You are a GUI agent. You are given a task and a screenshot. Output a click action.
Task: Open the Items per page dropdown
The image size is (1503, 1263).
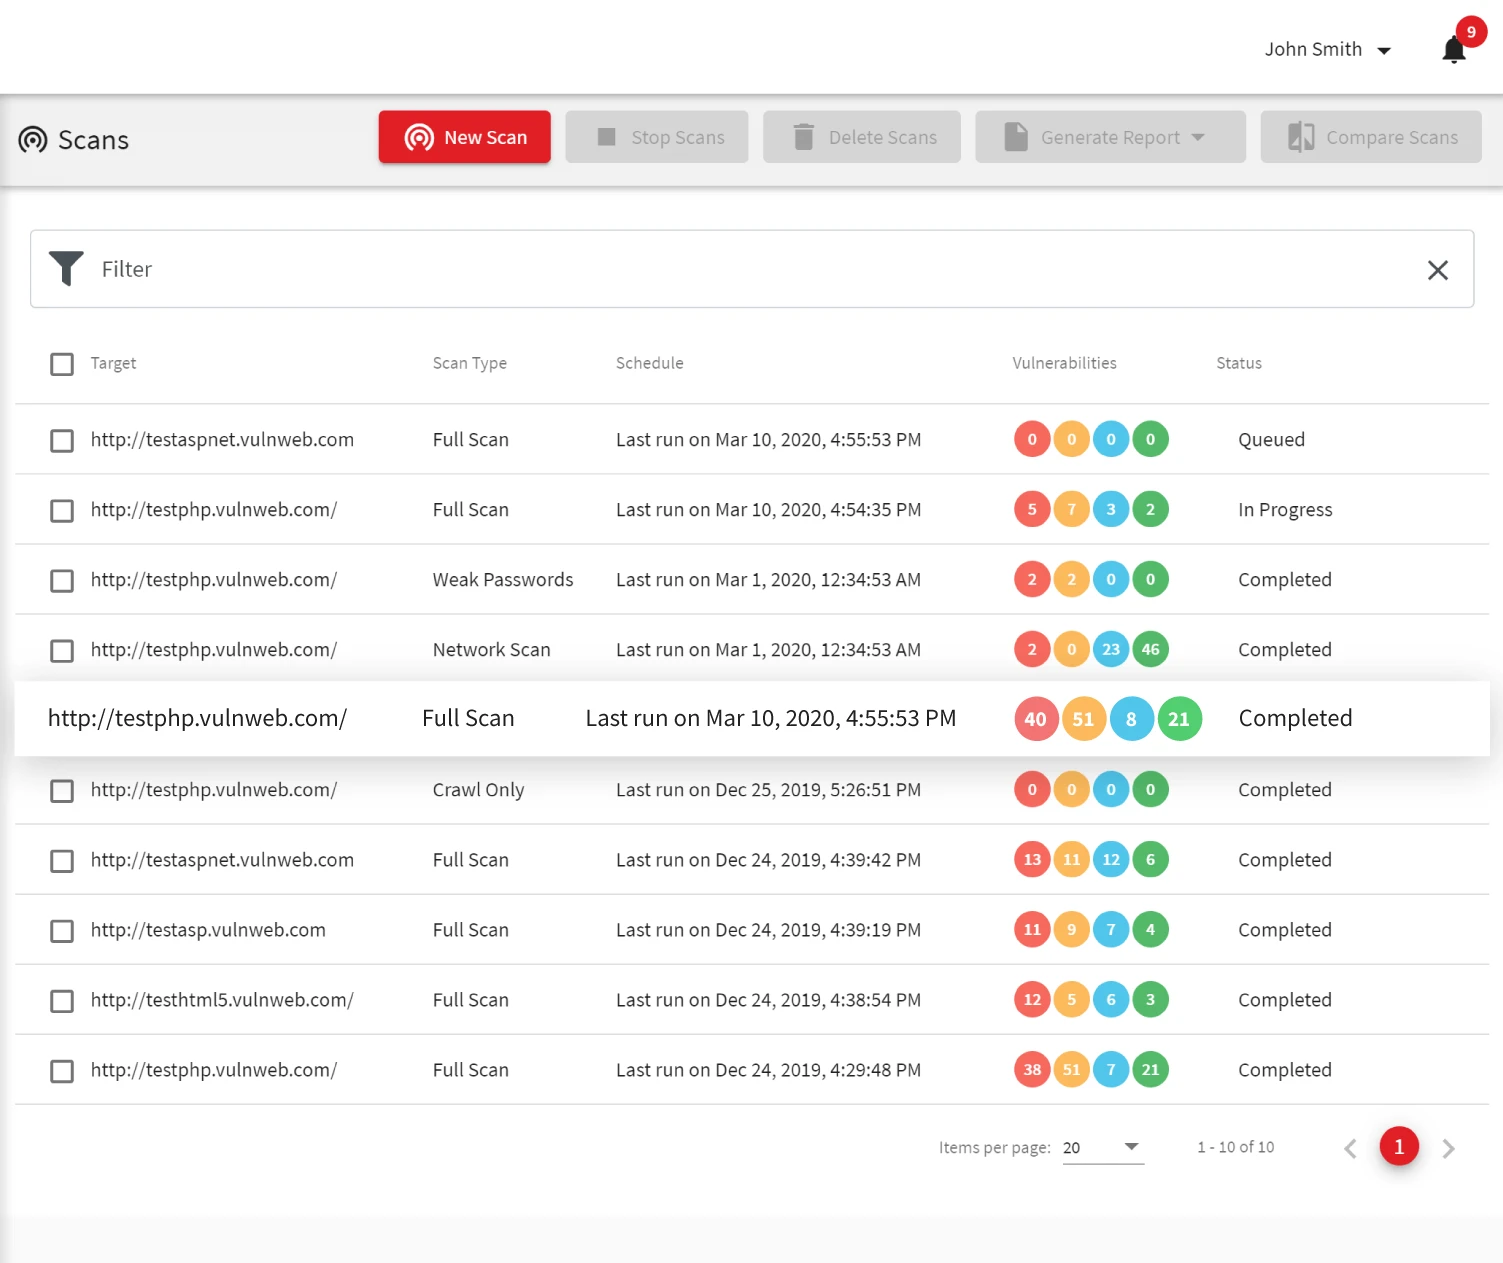1100,1148
